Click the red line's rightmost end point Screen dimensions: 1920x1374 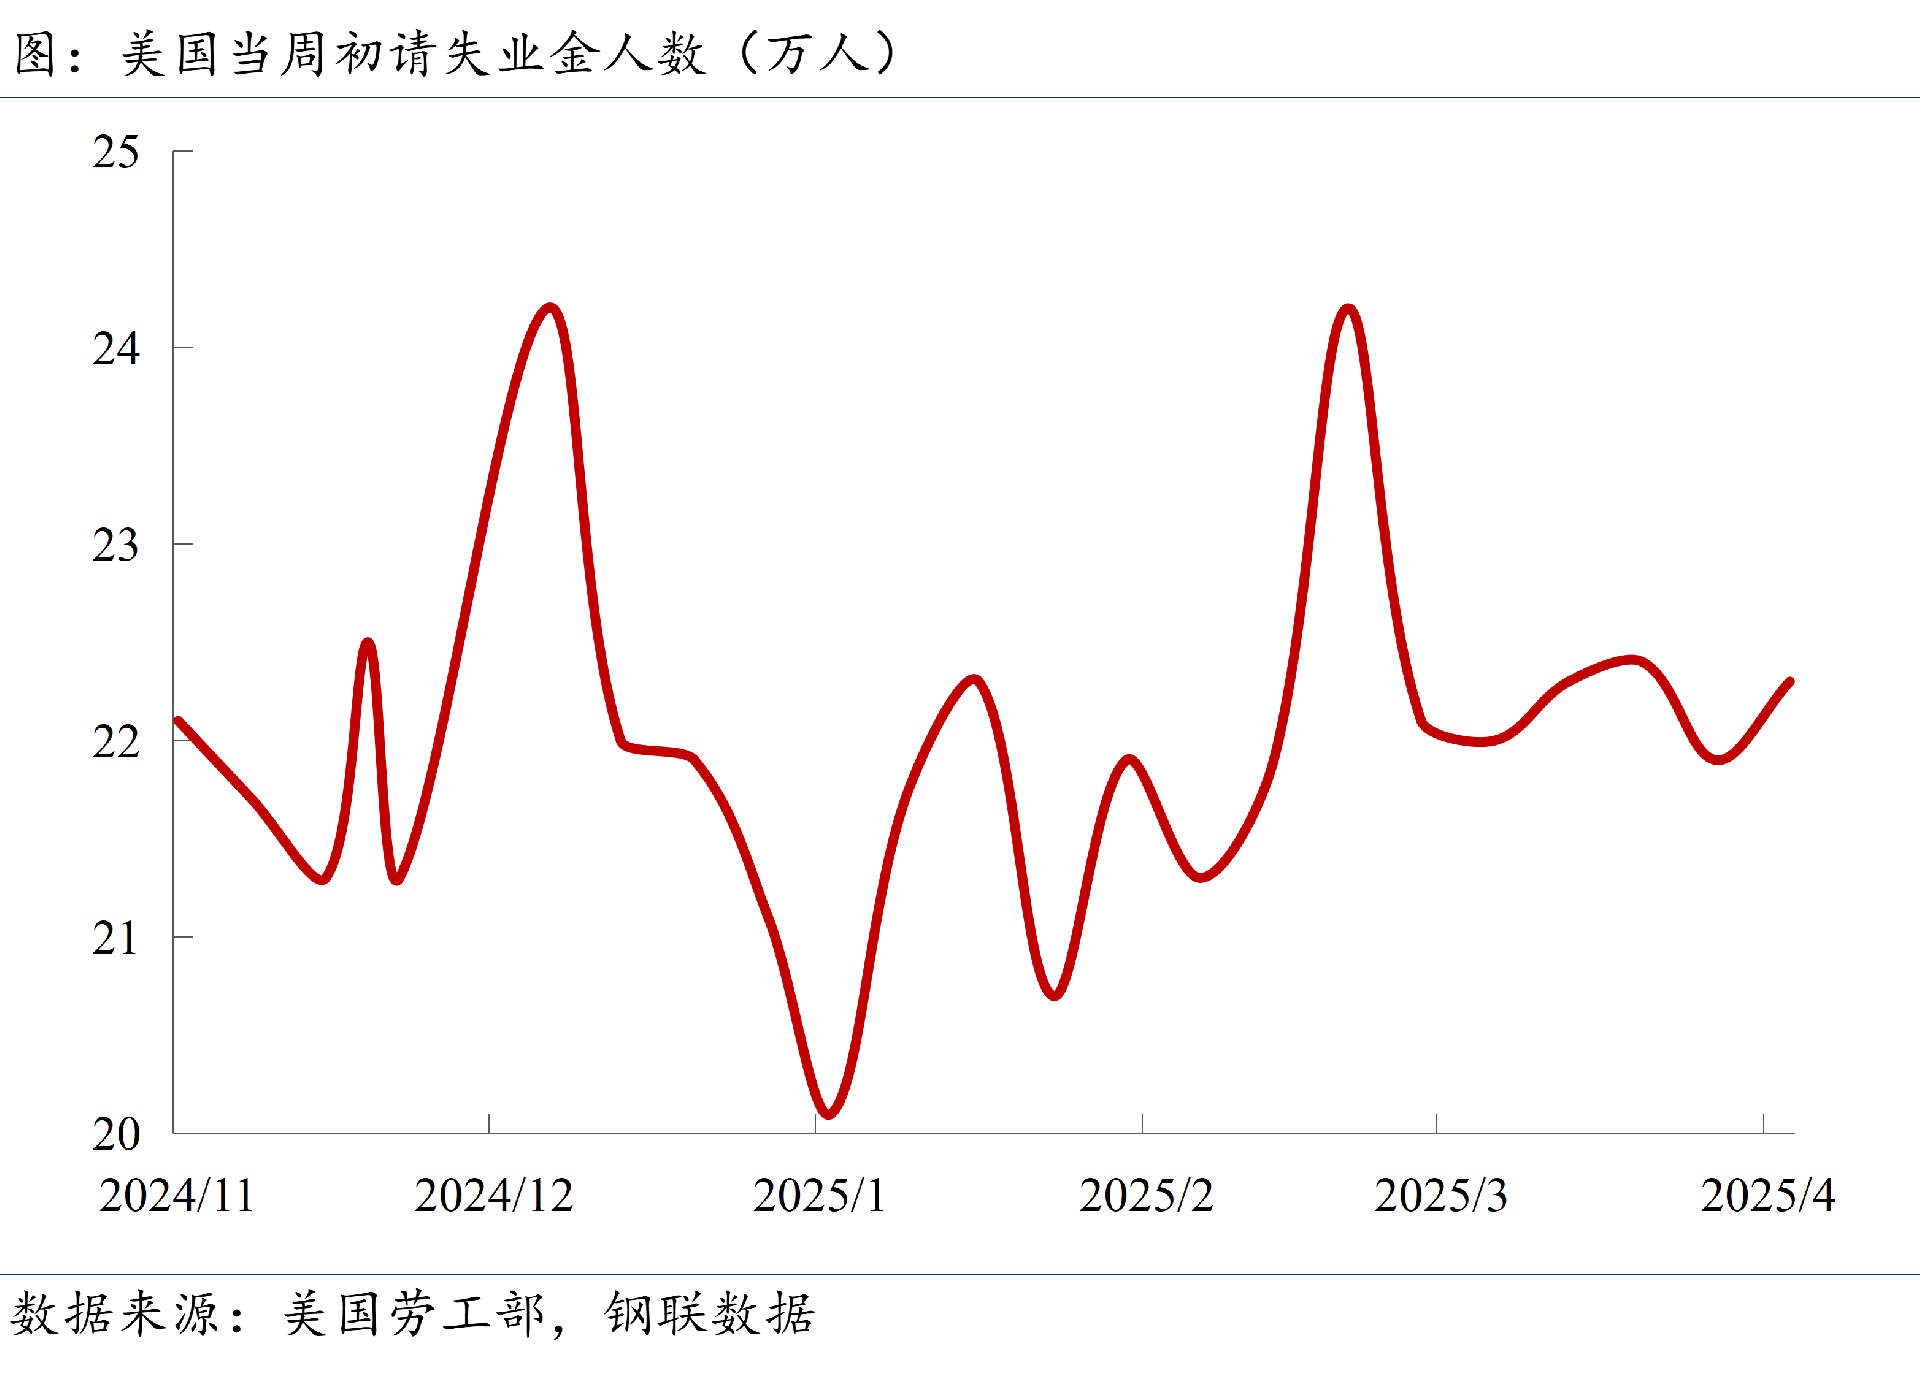tap(1789, 683)
